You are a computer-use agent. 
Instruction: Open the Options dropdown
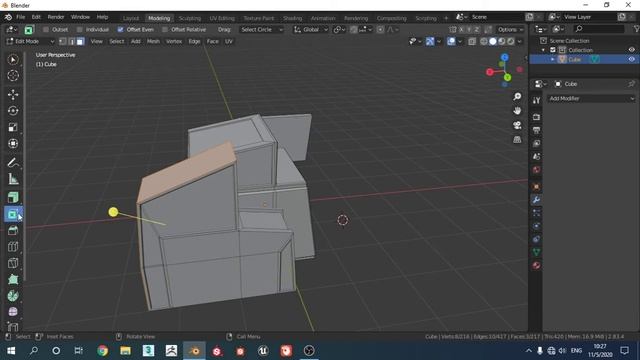[x=510, y=29]
